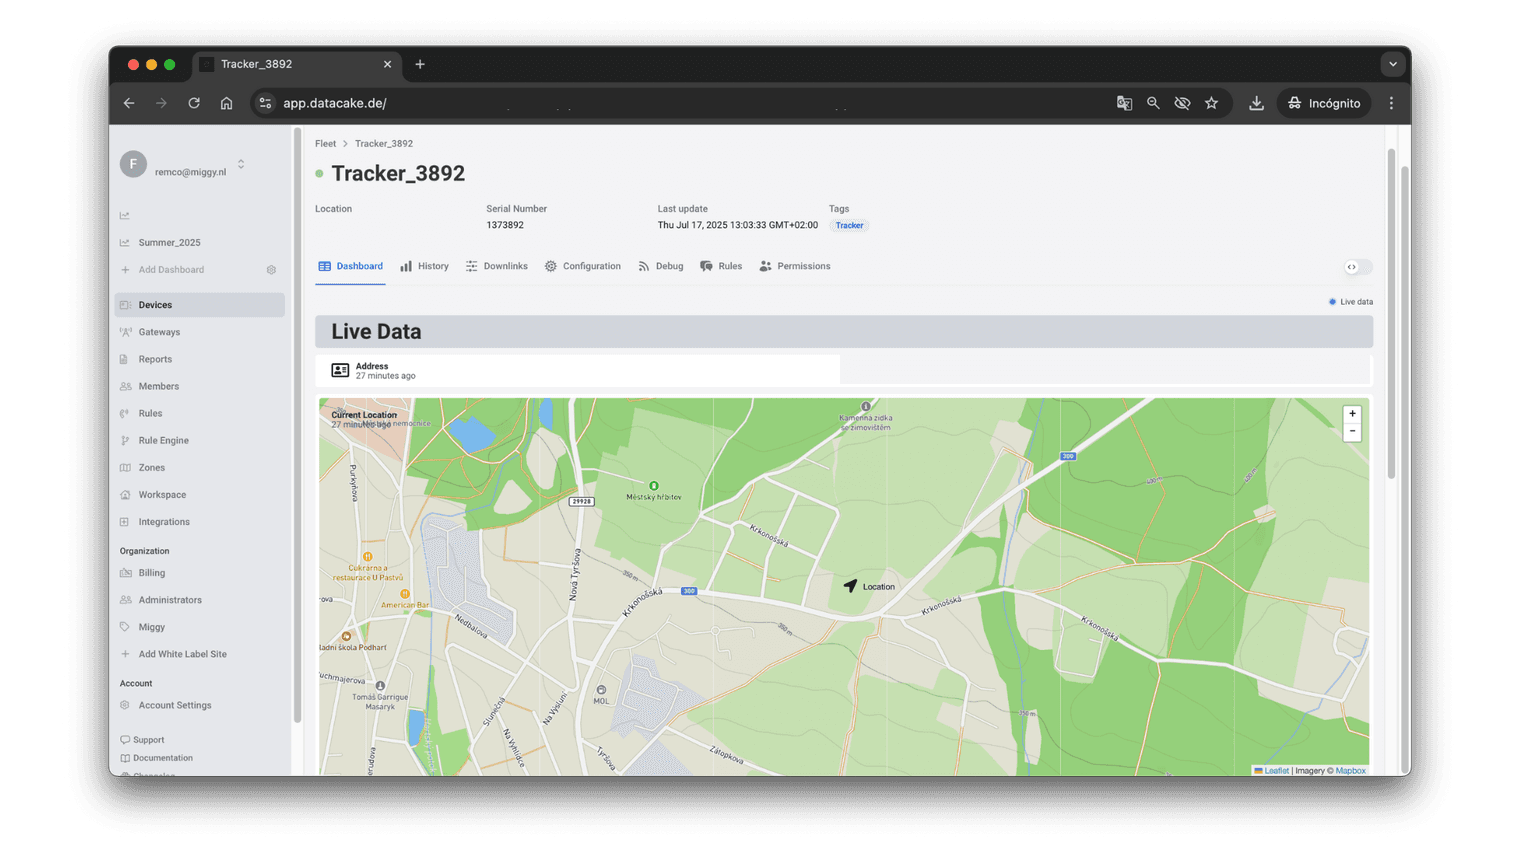
Task: Open the Debug tab
Action: (660, 266)
